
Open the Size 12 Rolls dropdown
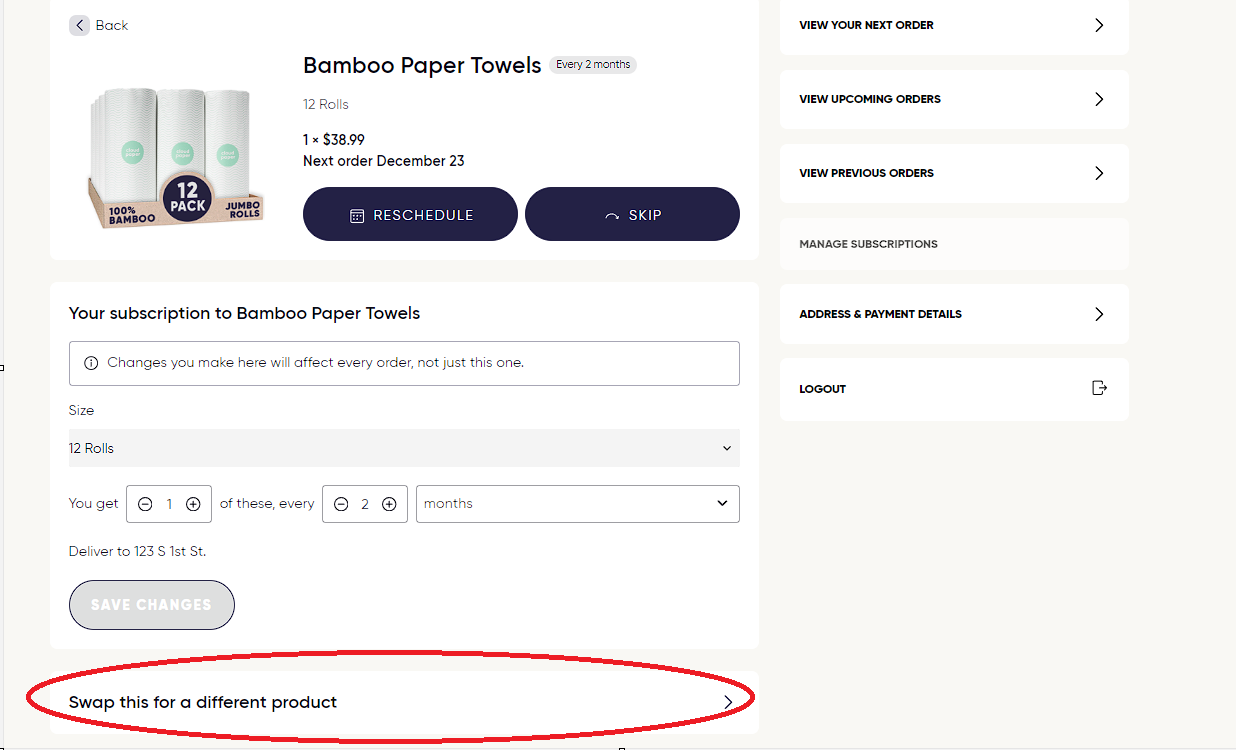(x=404, y=448)
